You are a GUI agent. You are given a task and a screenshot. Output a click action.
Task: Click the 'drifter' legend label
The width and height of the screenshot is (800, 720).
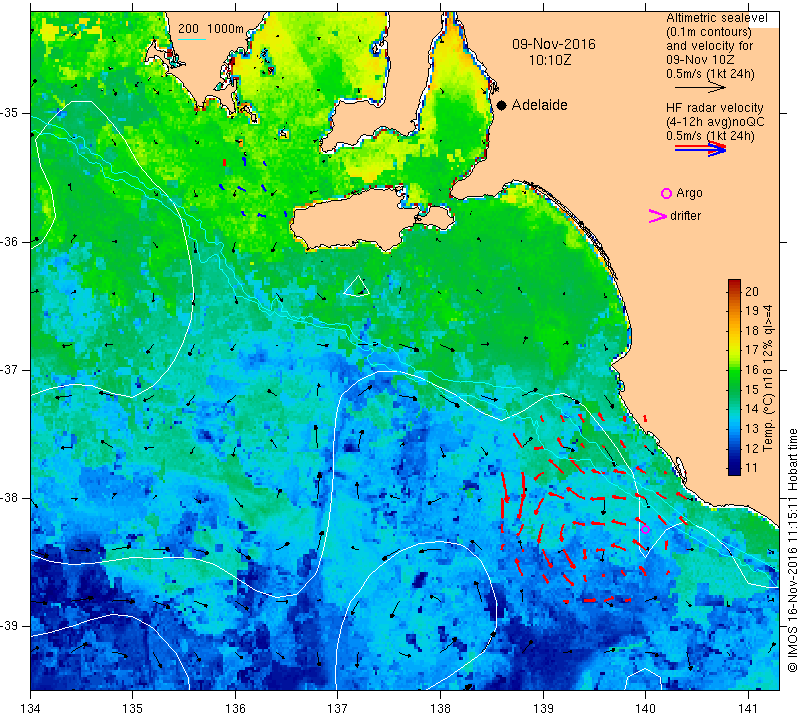click(x=685, y=216)
